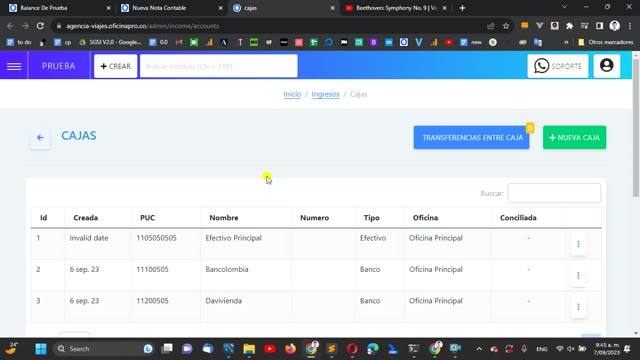The image size is (640, 360).
Task: Open actions menu for Davivienda row
Action: tap(578, 307)
